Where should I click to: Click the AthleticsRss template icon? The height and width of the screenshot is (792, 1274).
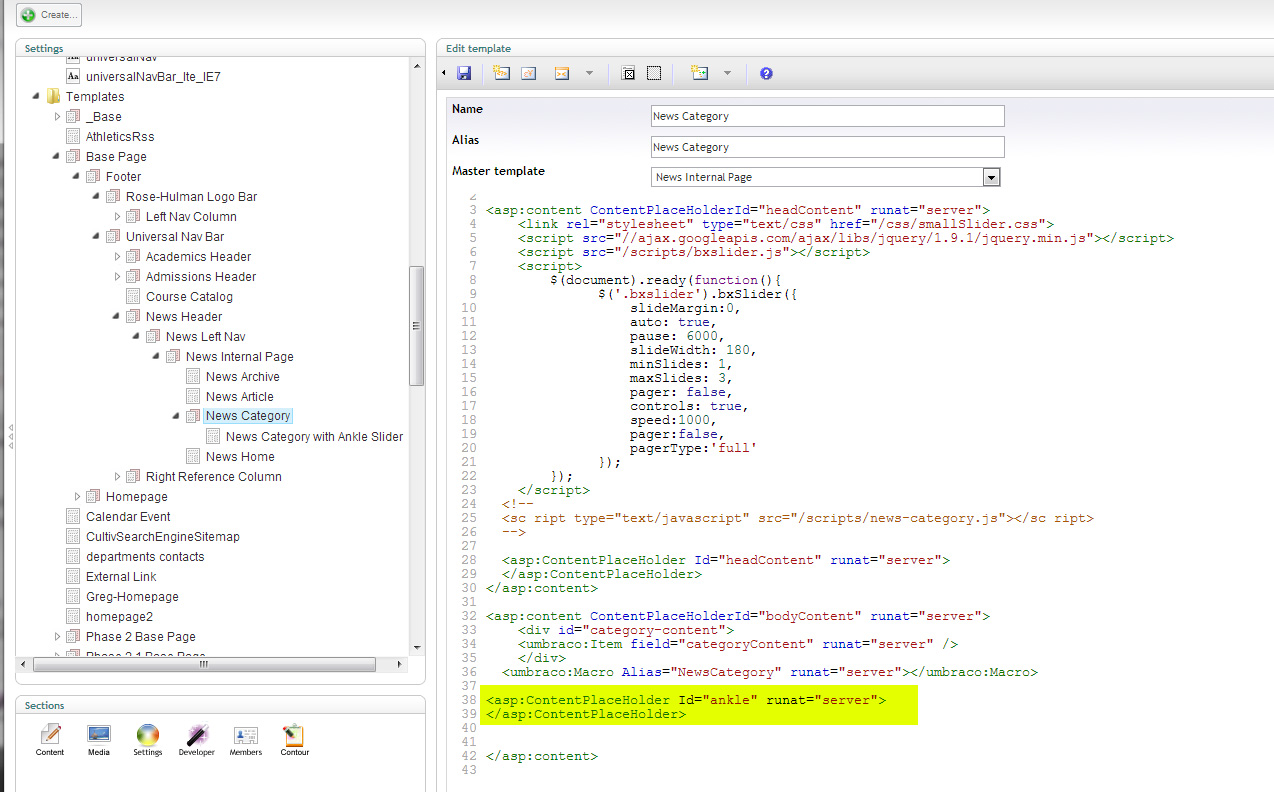pos(73,136)
